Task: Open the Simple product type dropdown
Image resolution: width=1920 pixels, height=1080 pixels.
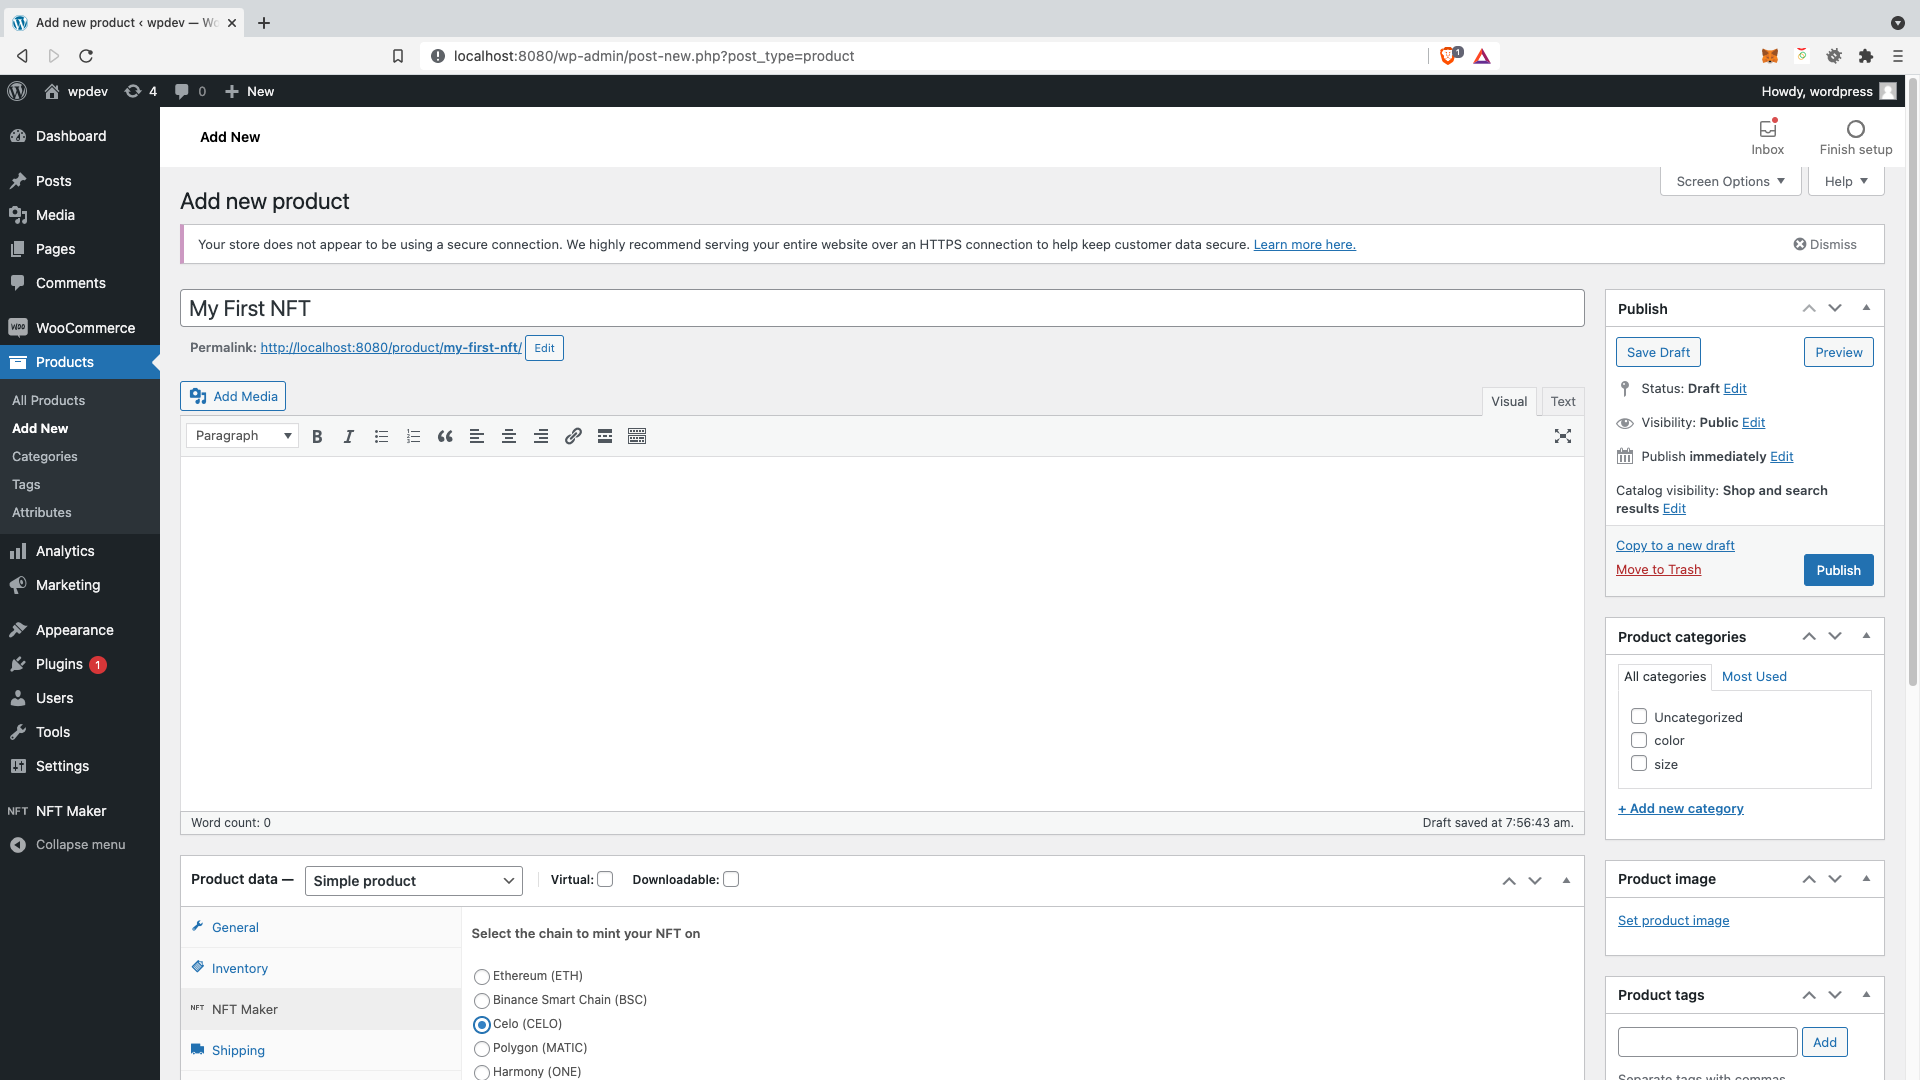Action: pos(413,881)
